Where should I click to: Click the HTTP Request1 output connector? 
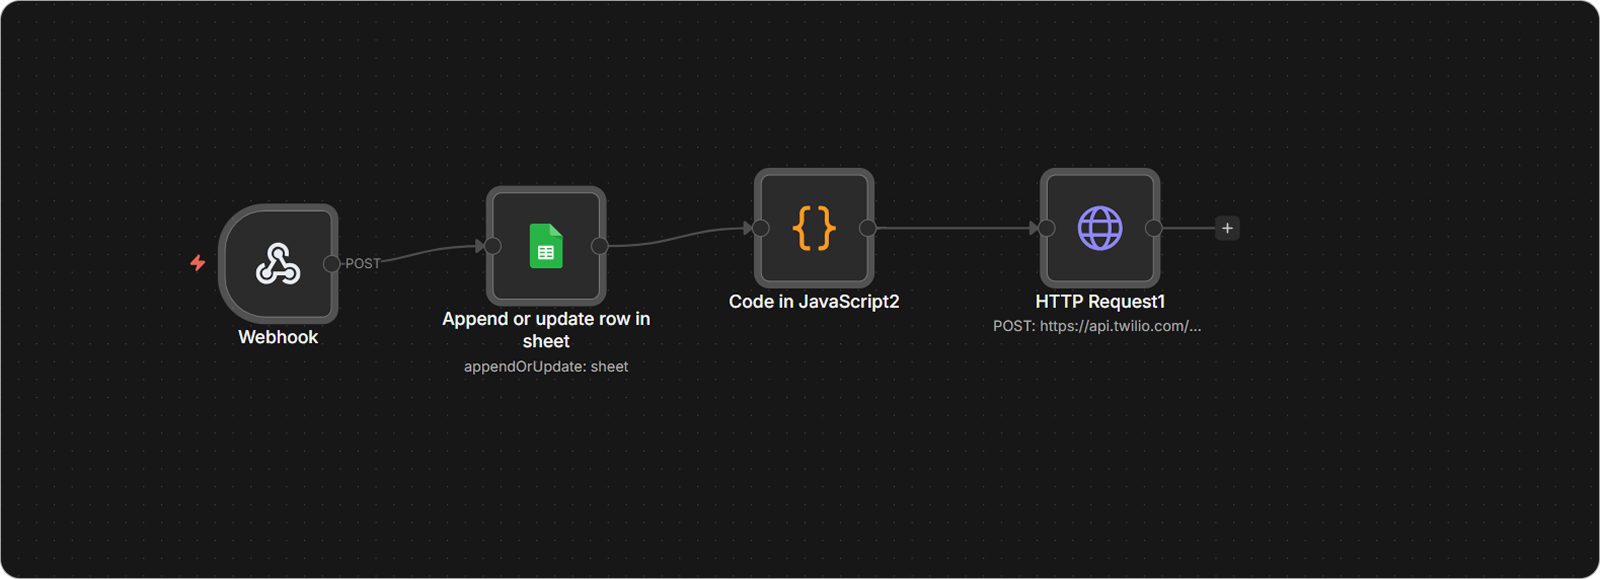tap(1153, 228)
